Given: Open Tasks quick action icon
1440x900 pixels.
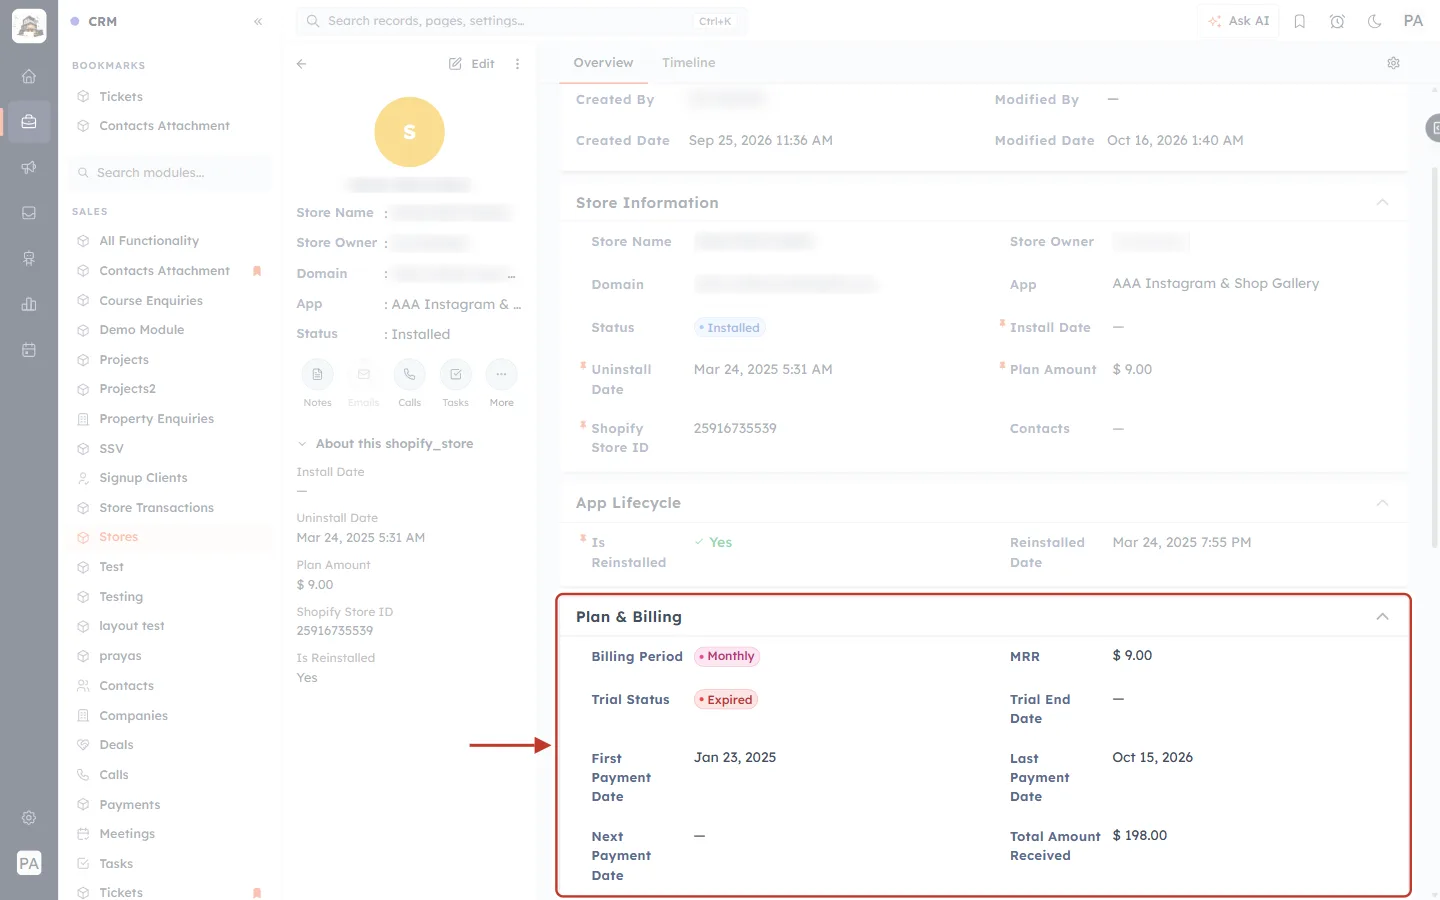Looking at the screenshot, I should coord(456,375).
